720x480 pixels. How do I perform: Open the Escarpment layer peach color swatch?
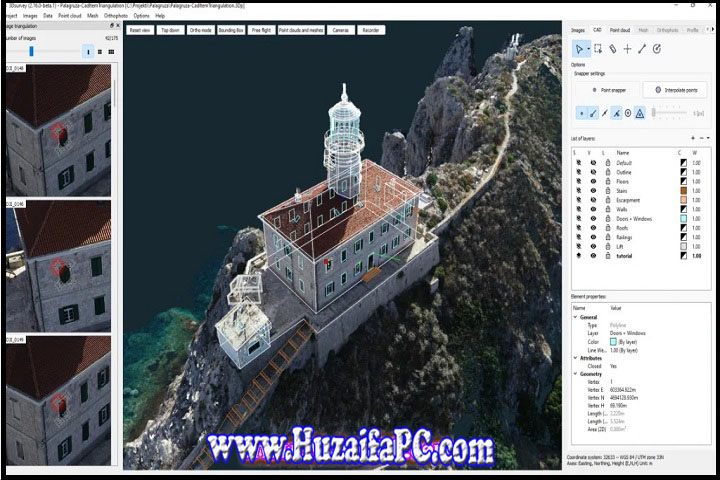click(x=683, y=200)
